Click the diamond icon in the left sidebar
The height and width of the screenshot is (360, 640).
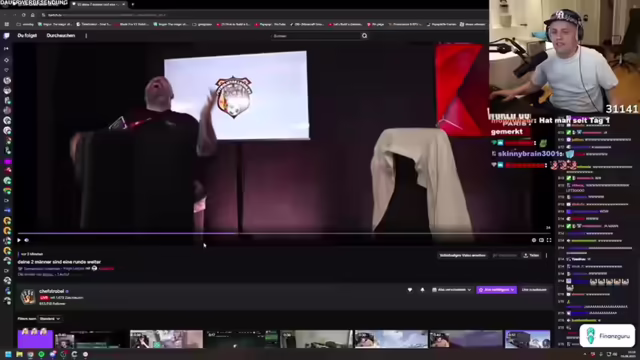coord(6,60)
